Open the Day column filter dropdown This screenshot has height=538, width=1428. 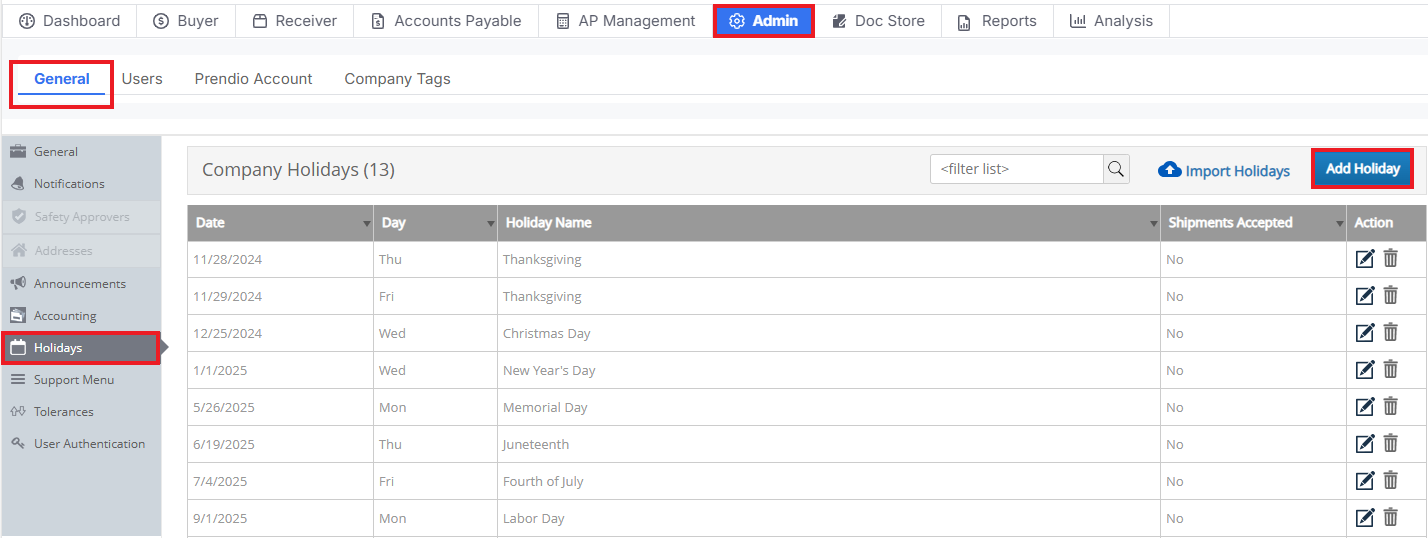(491, 224)
